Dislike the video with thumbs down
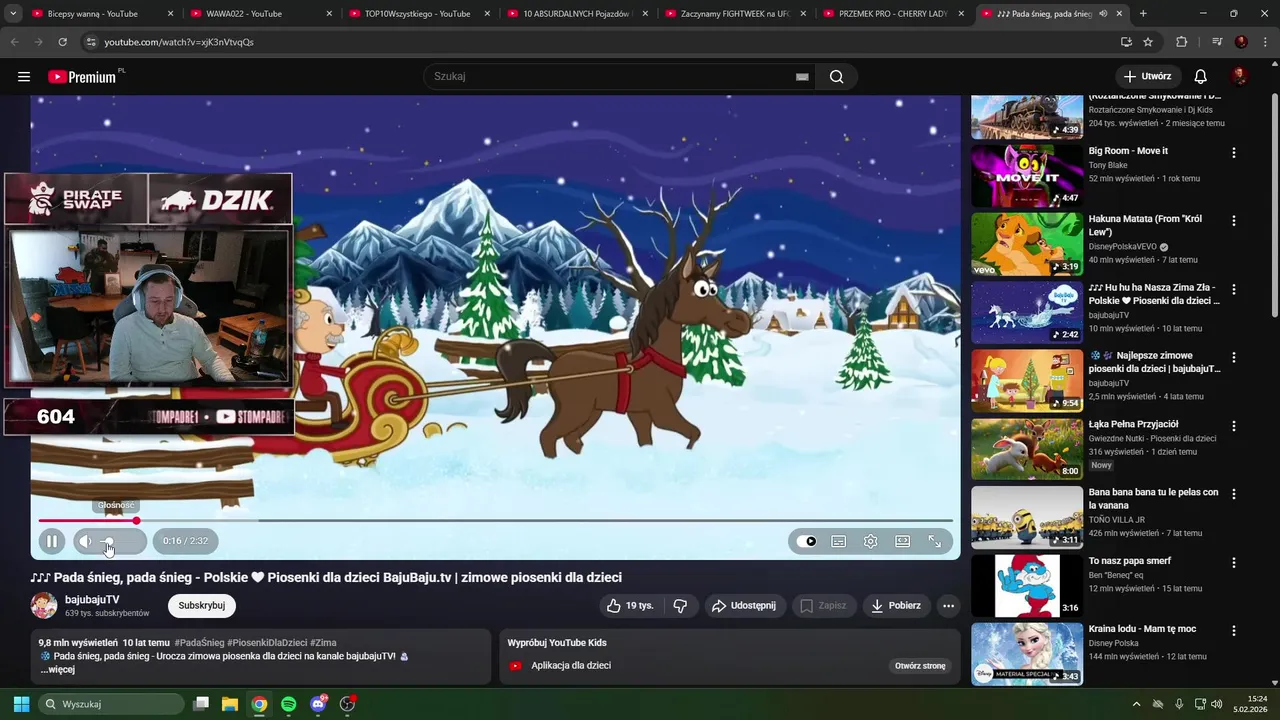The image size is (1280, 720). pyautogui.click(x=680, y=605)
